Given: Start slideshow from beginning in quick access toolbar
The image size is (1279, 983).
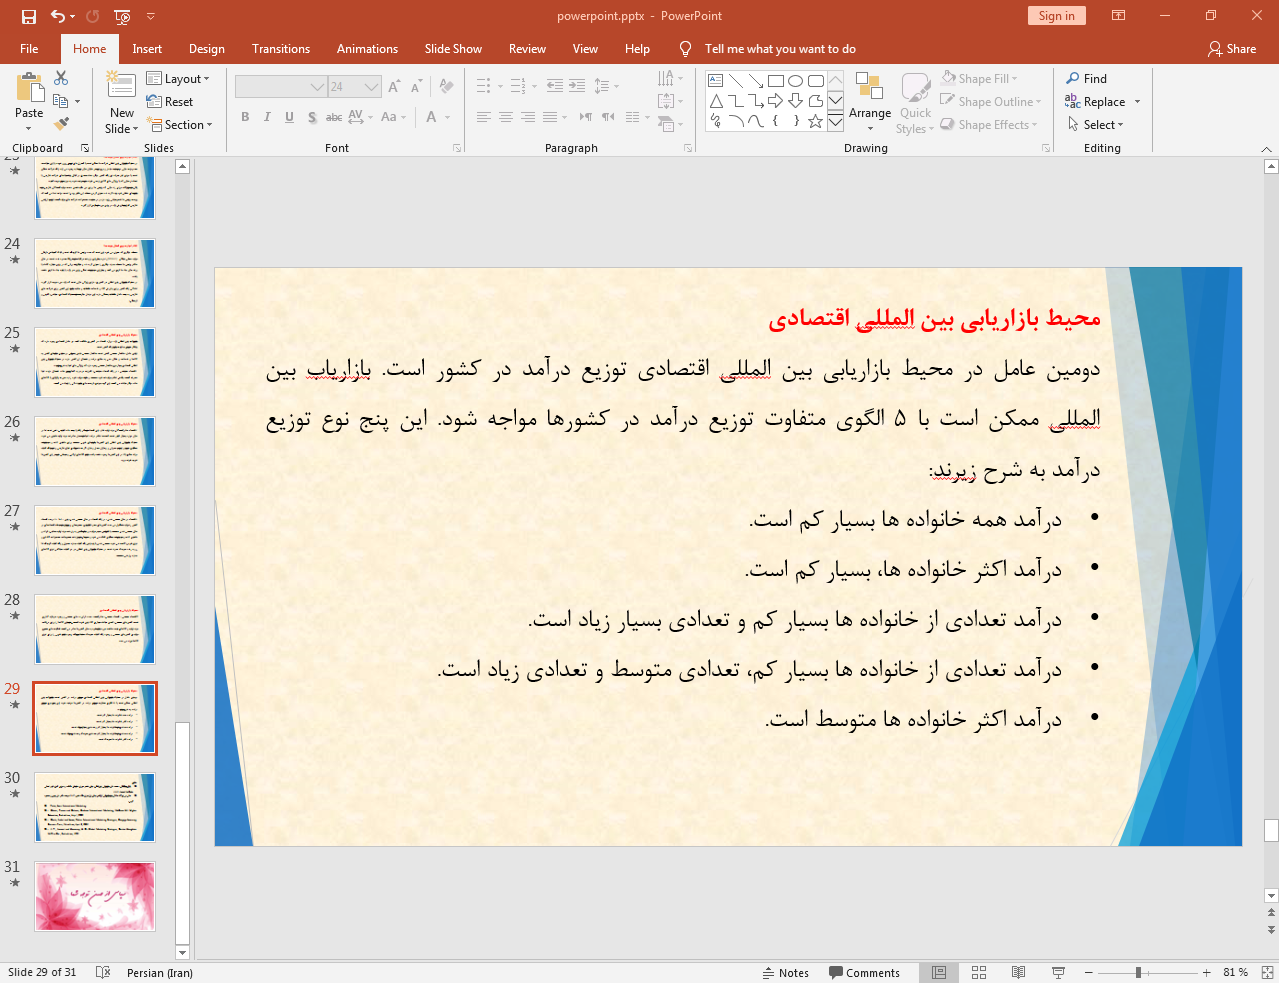Looking at the screenshot, I should 122,16.
